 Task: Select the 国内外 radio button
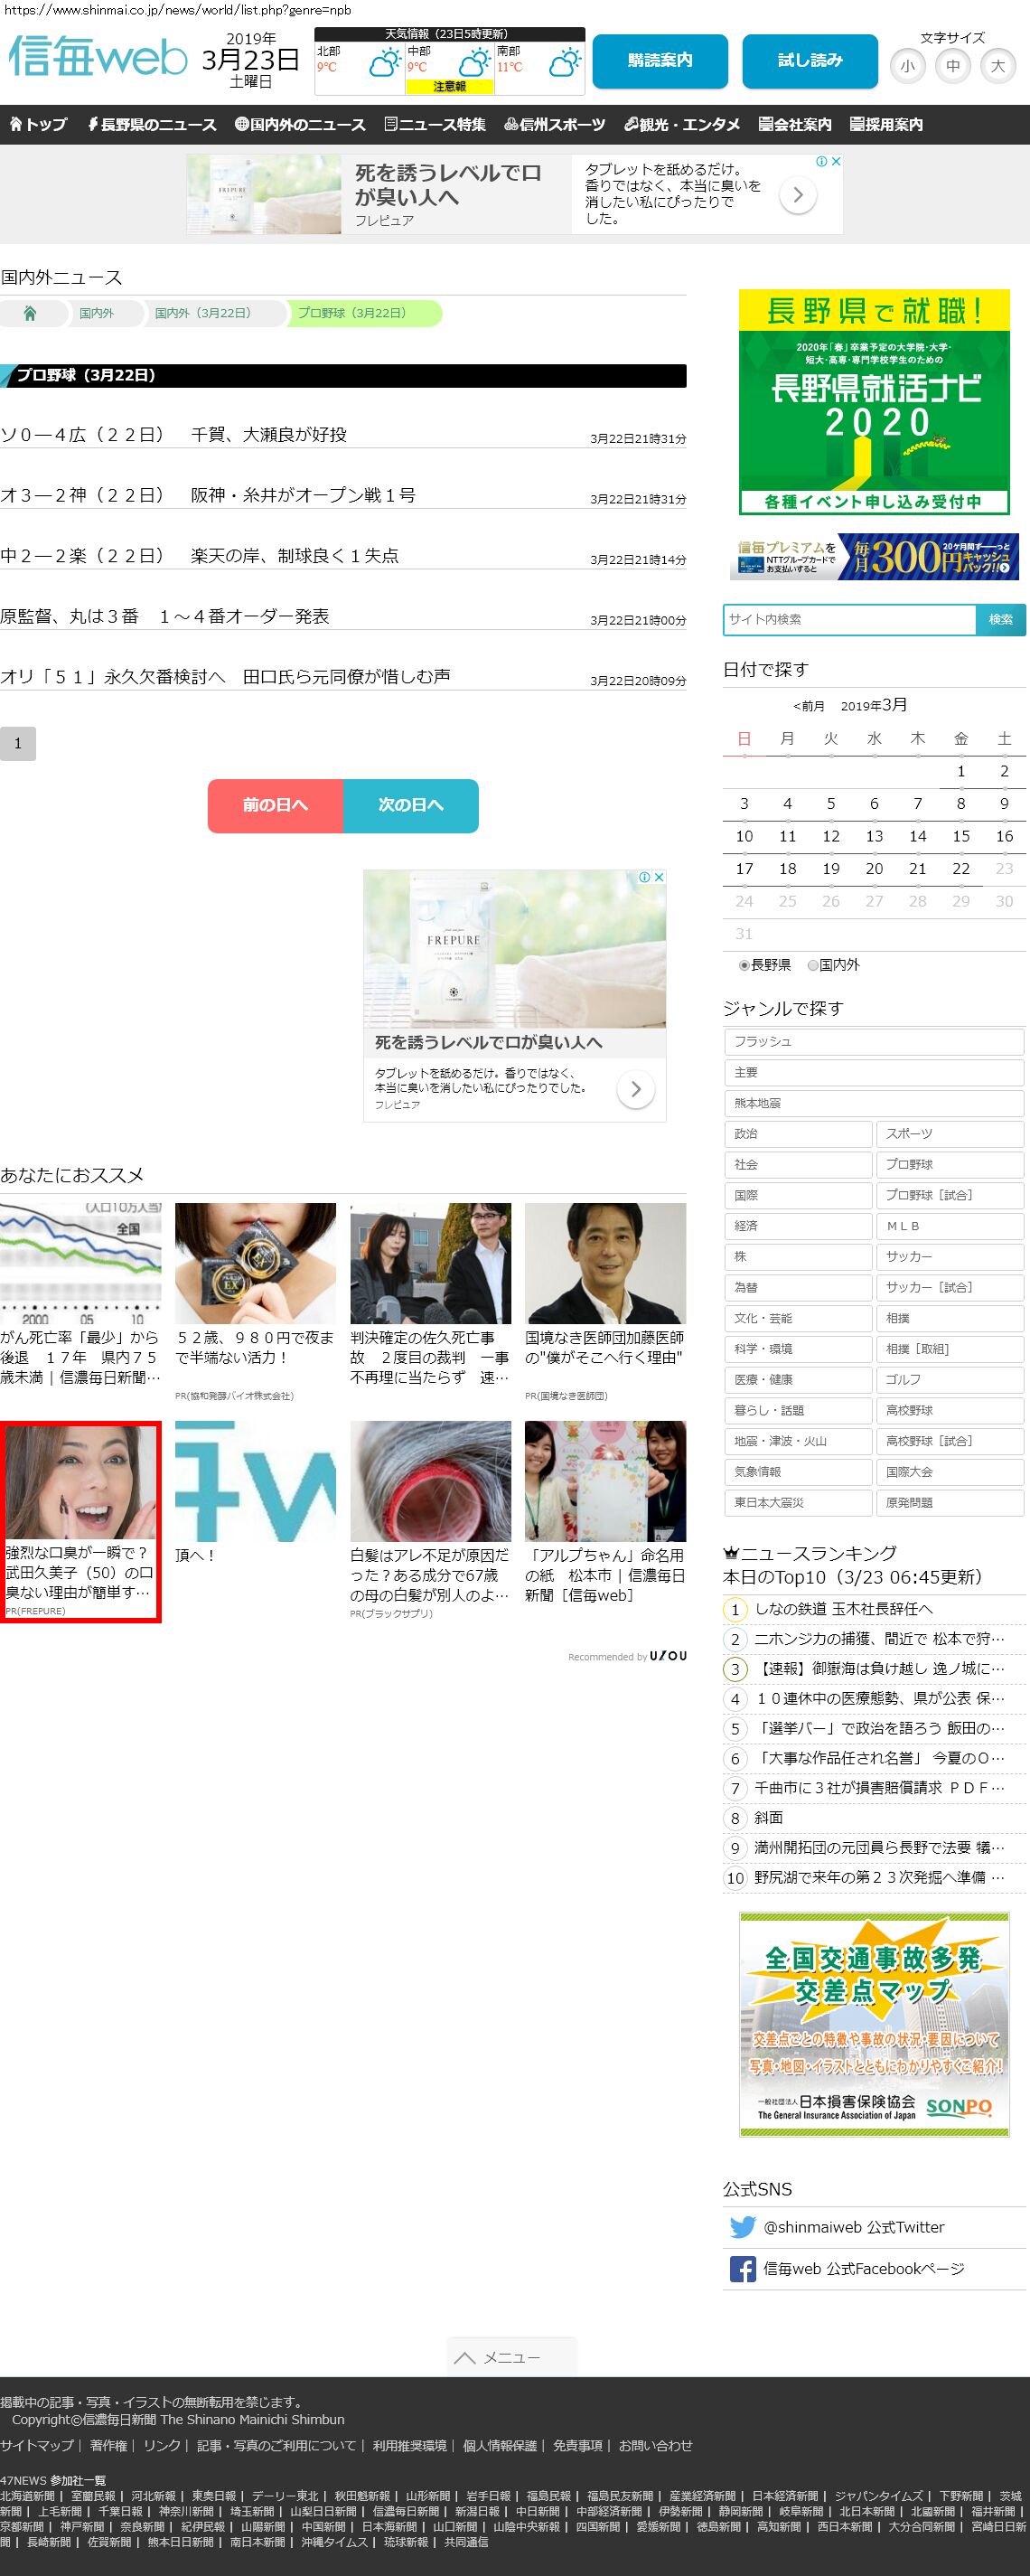[x=813, y=965]
